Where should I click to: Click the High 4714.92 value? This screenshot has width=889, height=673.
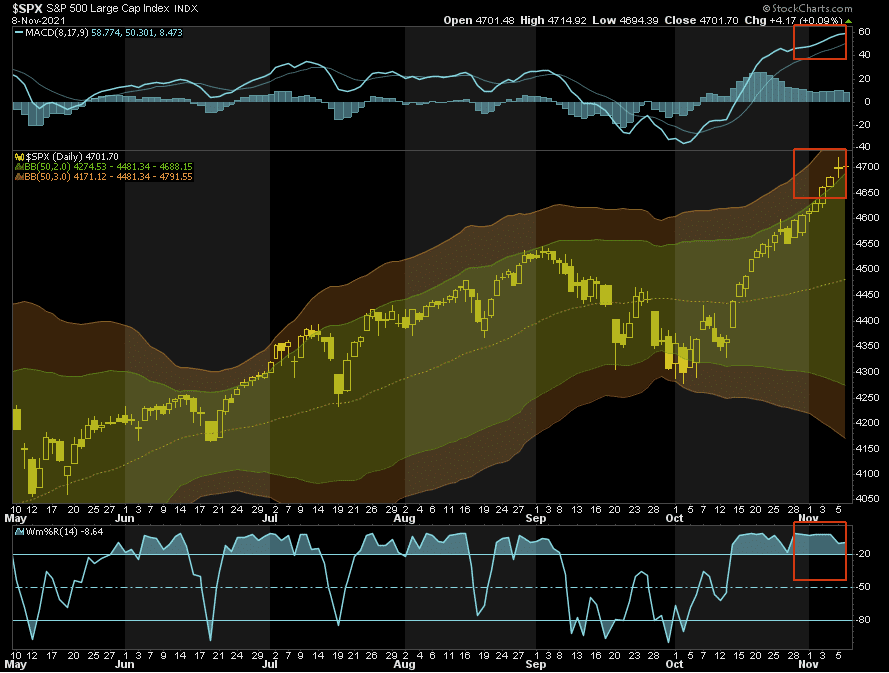click(553, 20)
